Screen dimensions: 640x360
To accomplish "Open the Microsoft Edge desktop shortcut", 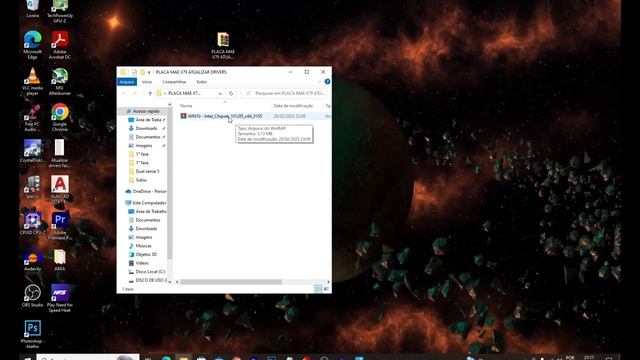I will click(x=32, y=45).
